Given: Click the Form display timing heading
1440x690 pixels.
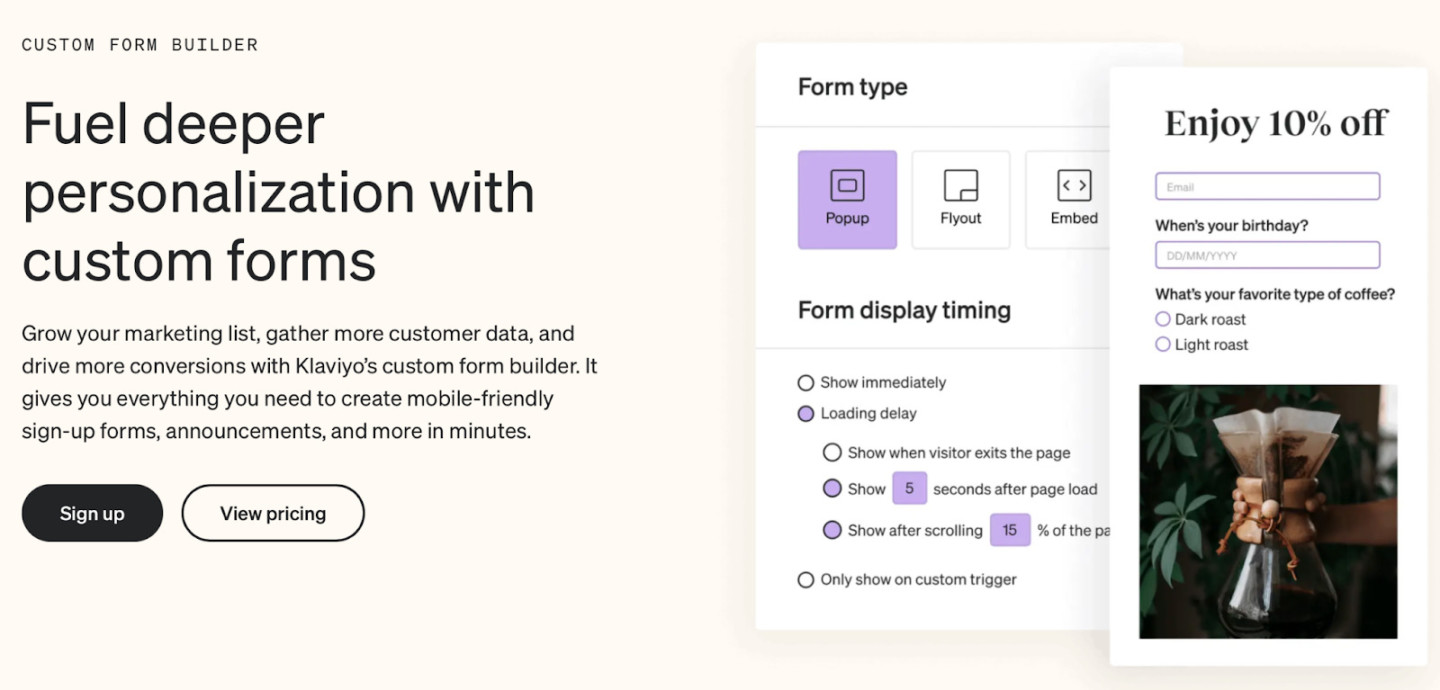Looking at the screenshot, I should coord(903,310).
